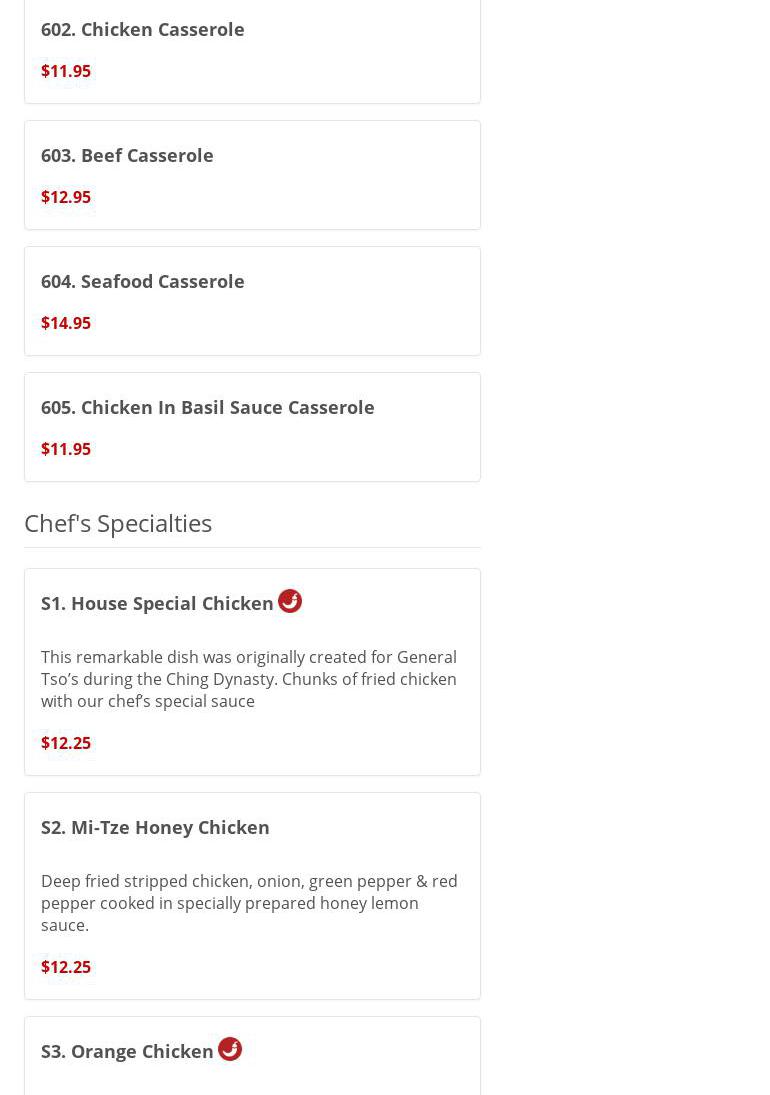770x1095 pixels.
Task: Open the 604. Seafood Casserole item
Action: click(143, 281)
